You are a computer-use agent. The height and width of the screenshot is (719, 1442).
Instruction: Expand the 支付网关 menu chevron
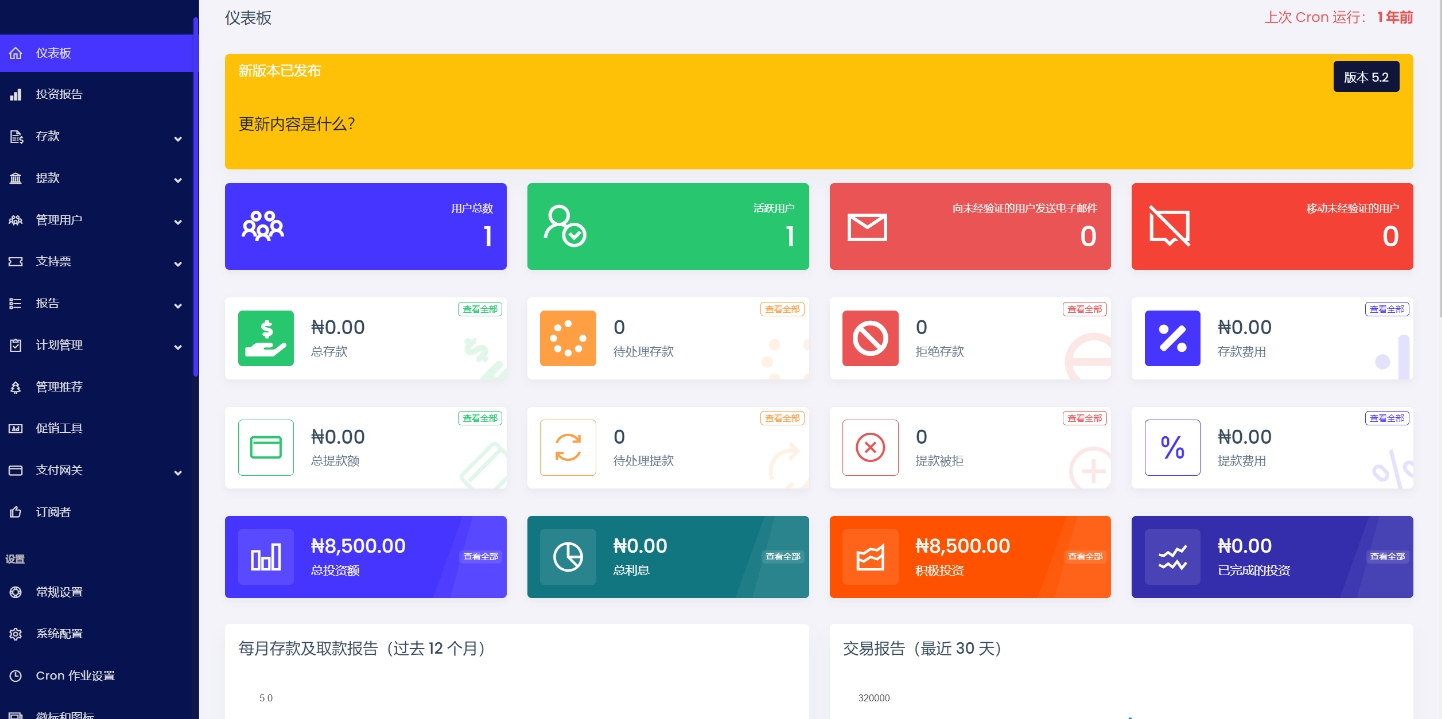pos(177,472)
